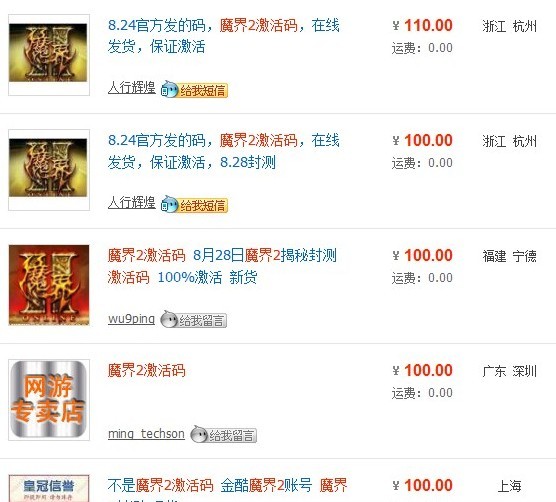Visit seller ming_techson profile
The height and width of the screenshot is (502, 556).
click(x=146, y=434)
